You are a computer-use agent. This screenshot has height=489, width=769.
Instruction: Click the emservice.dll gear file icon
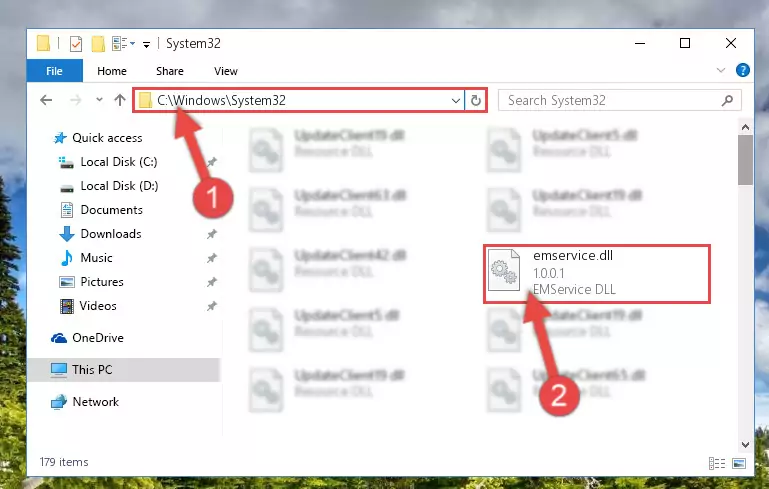[x=504, y=270]
